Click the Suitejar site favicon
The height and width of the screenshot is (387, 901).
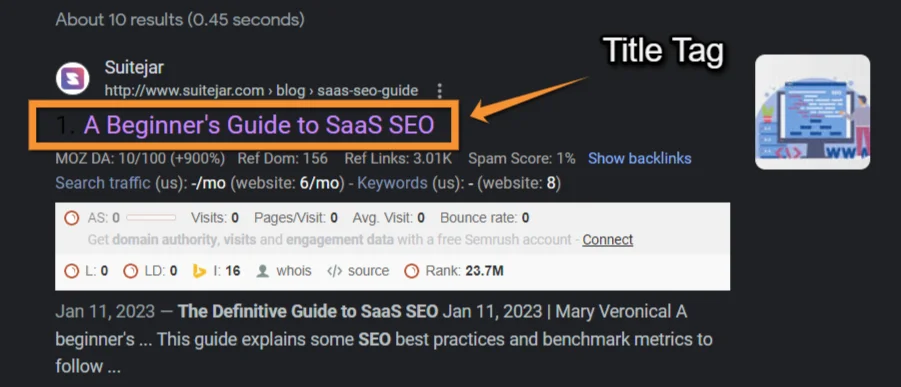[x=72, y=78]
